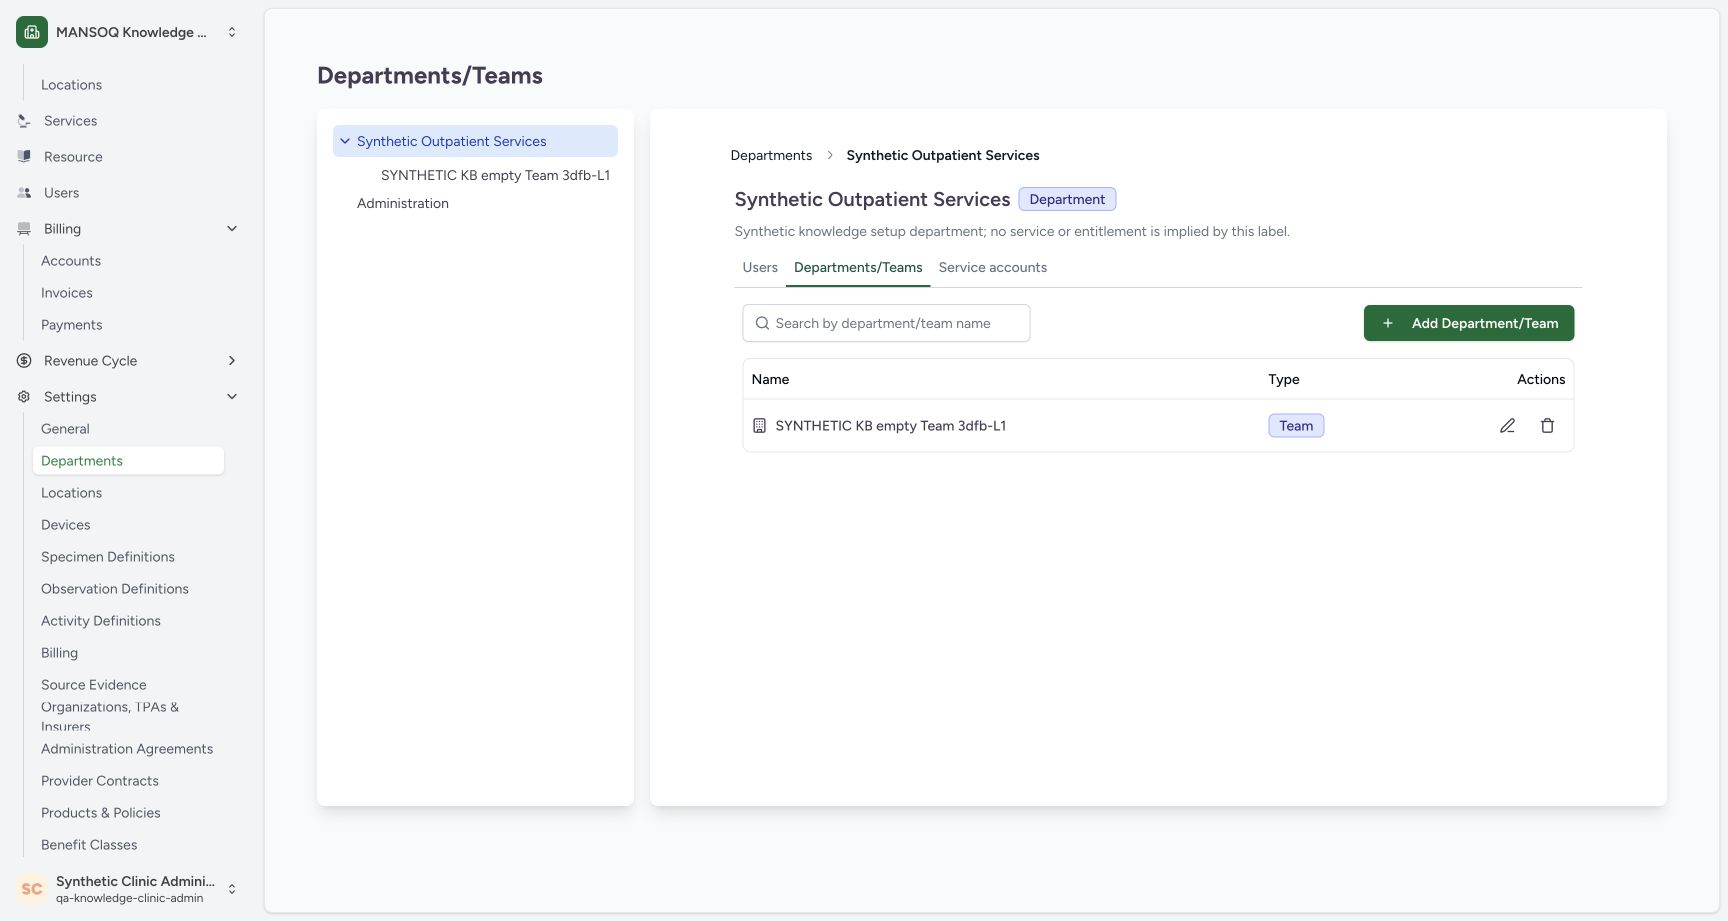Open Products & Policies page

(101, 813)
